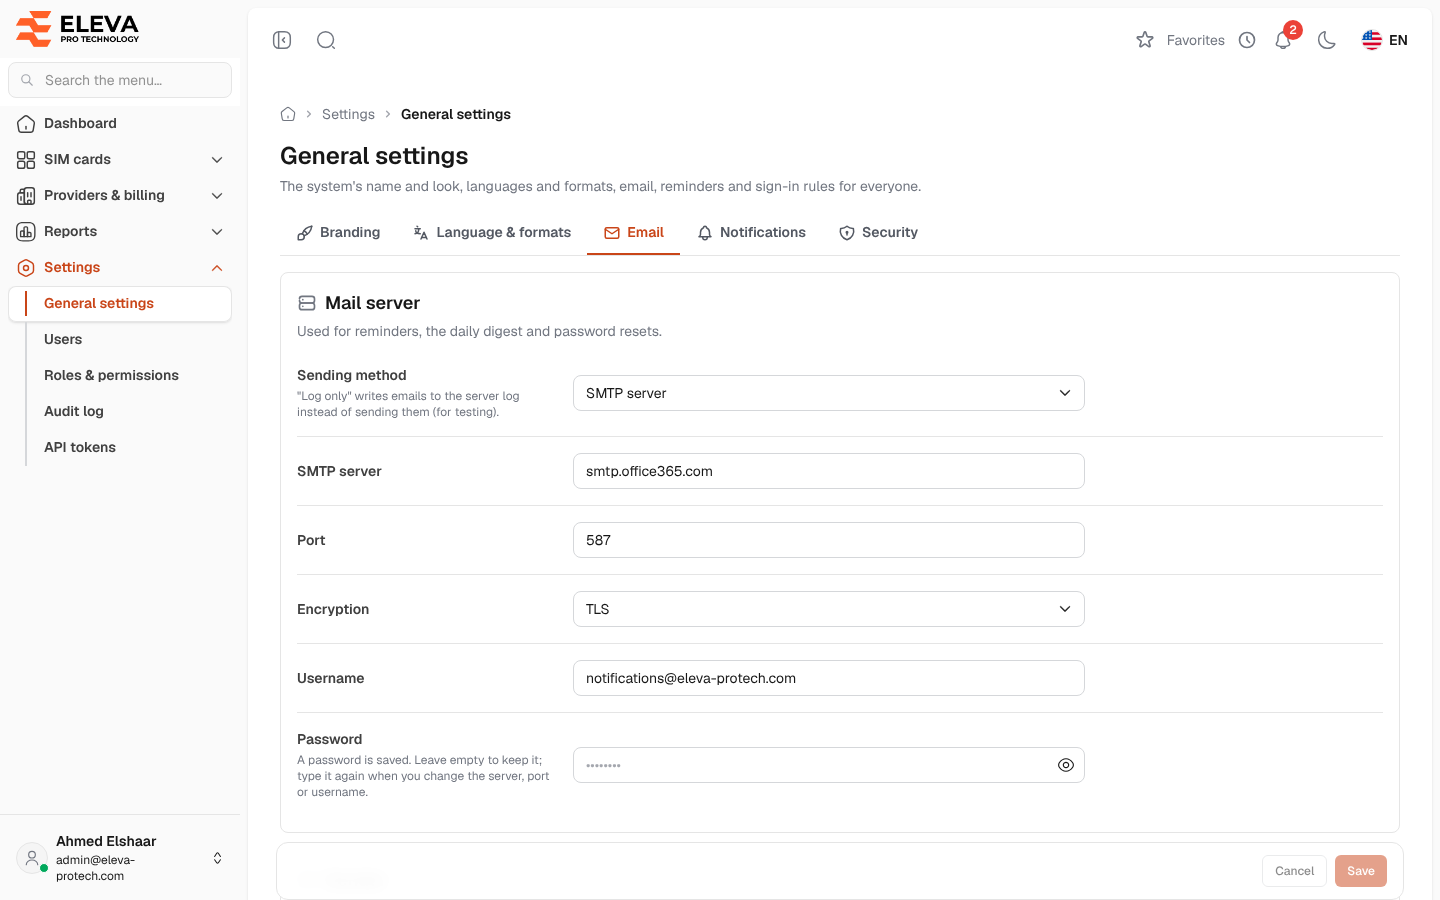Open notifications bell with badge
1440x900 pixels.
pyautogui.click(x=1284, y=40)
